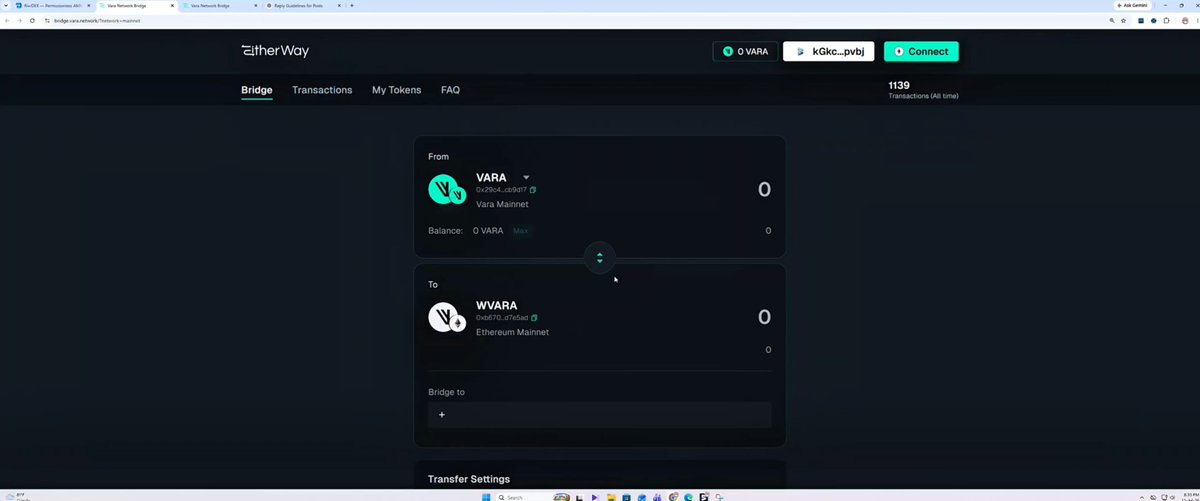The width and height of the screenshot is (1200, 501).
Task: Click the address bar URL
Action: pos(98,20)
